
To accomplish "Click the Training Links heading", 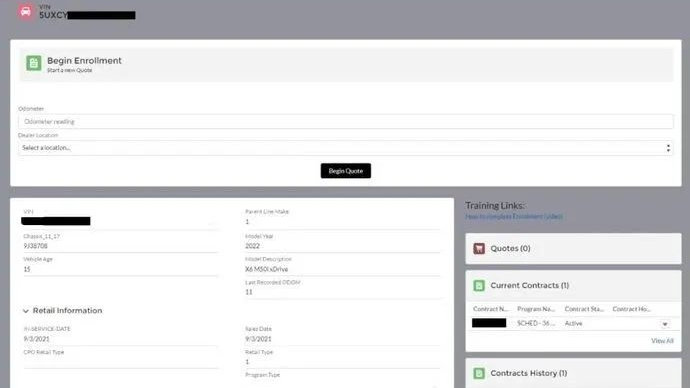I will (495, 205).
